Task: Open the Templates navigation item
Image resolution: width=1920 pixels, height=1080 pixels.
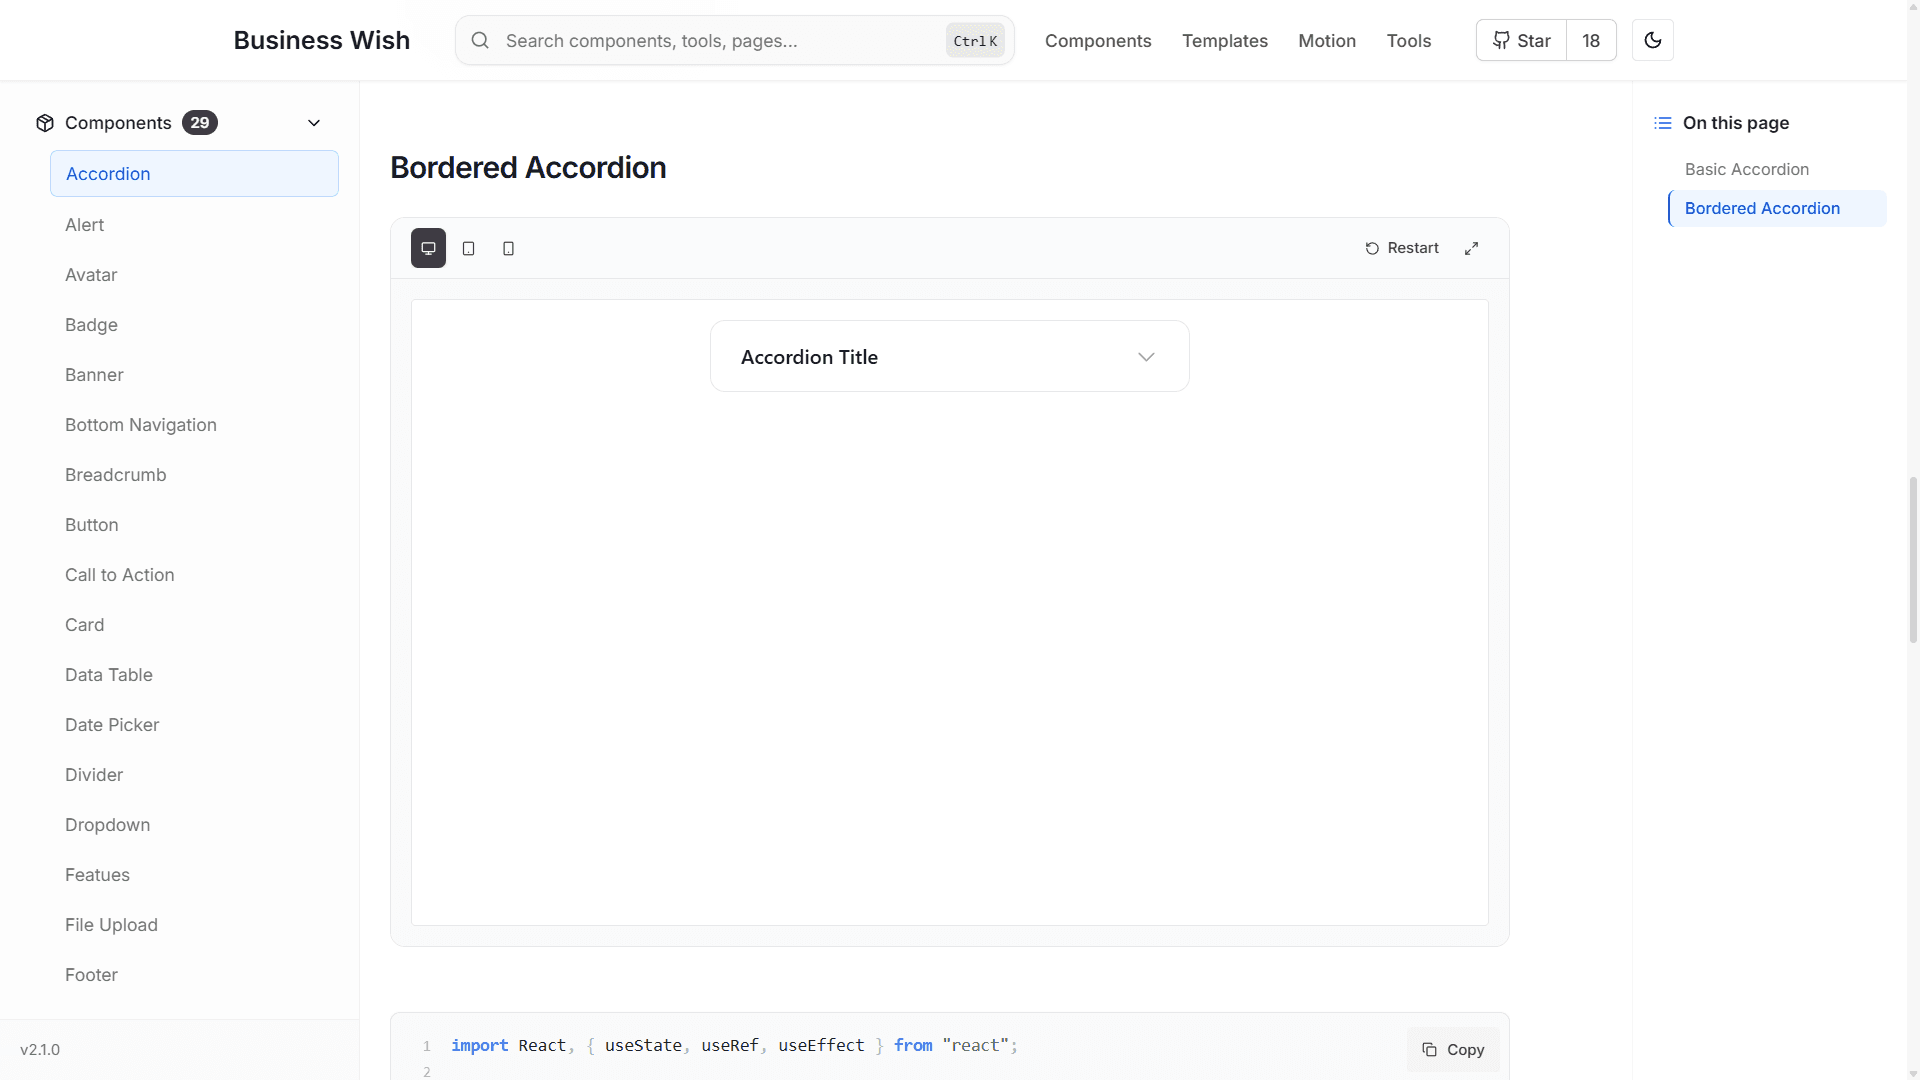Action: tap(1225, 41)
